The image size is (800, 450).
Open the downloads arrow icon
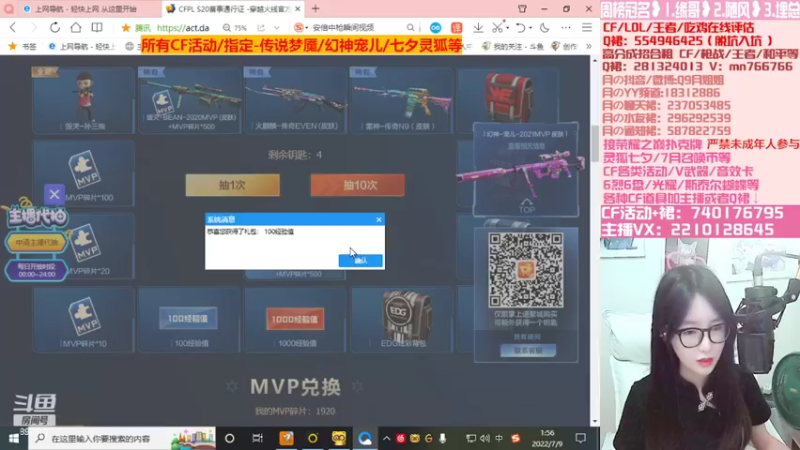click(478, 28)
